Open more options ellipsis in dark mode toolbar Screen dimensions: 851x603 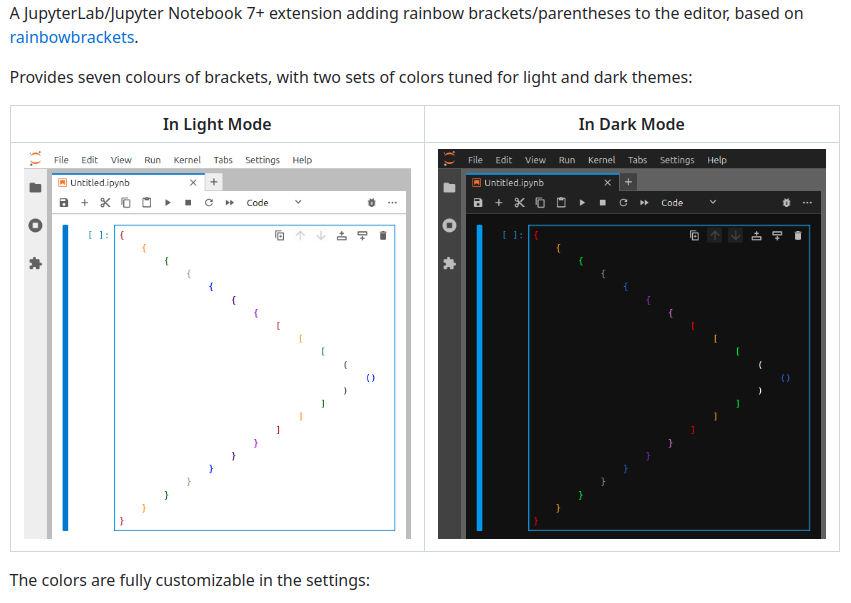807,202
